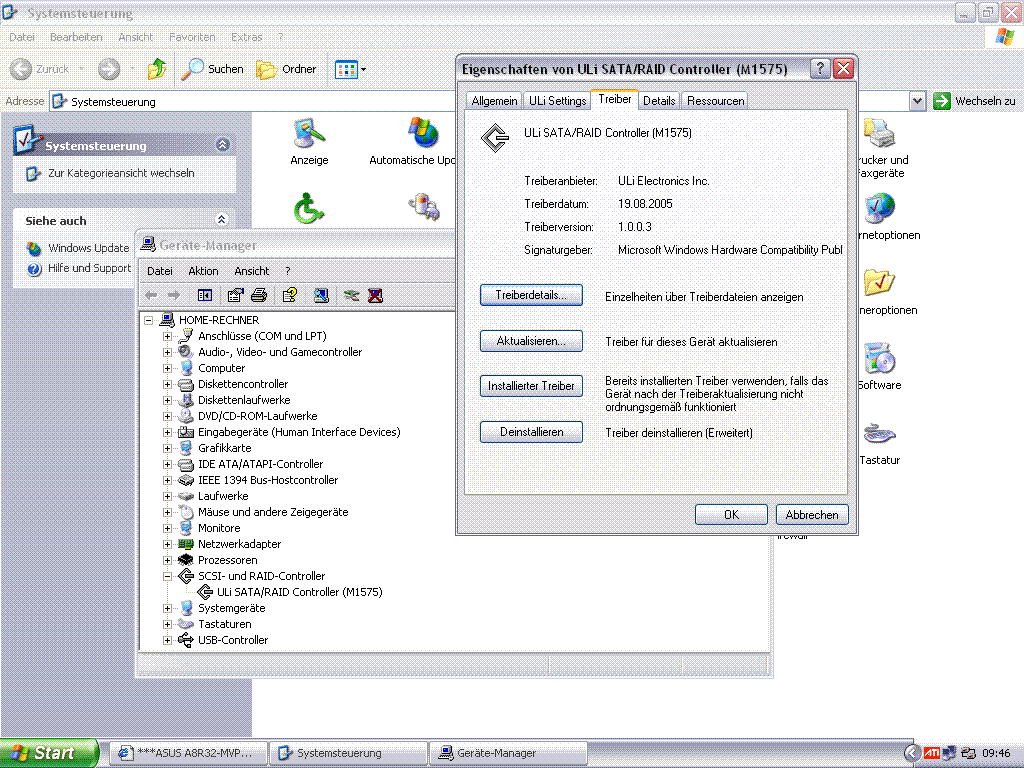Open Aktion menu in Geräte-Manager

[203, 271]
